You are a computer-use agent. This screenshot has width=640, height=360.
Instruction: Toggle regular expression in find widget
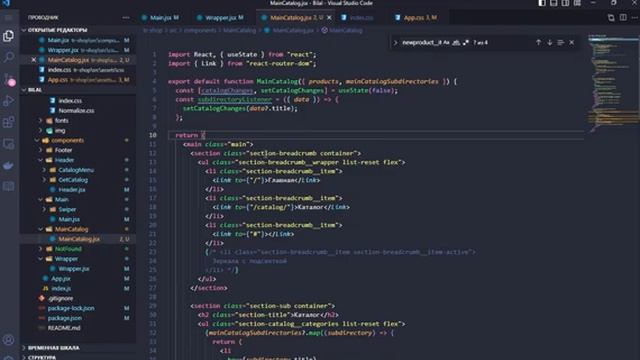(x=465, y=42)
